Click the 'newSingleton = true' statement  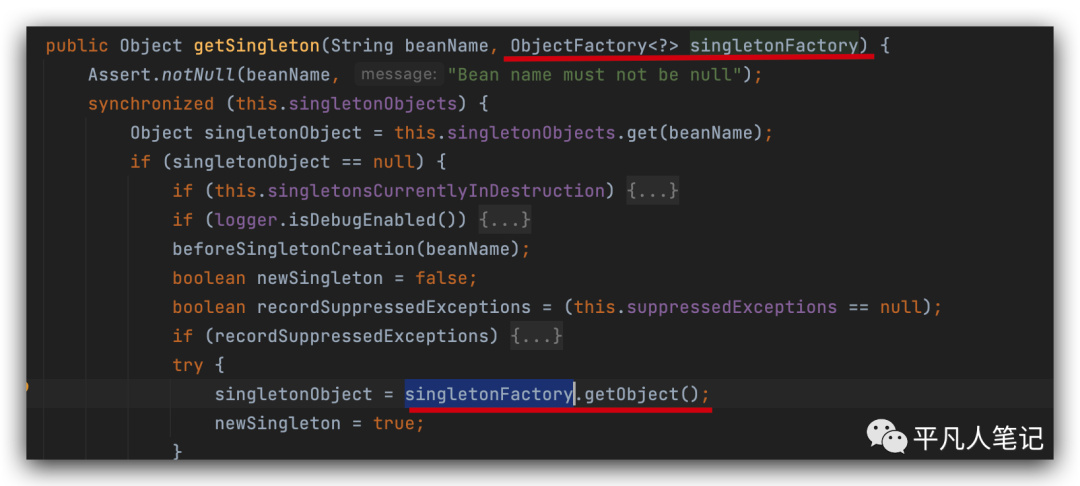pos(319,423)
